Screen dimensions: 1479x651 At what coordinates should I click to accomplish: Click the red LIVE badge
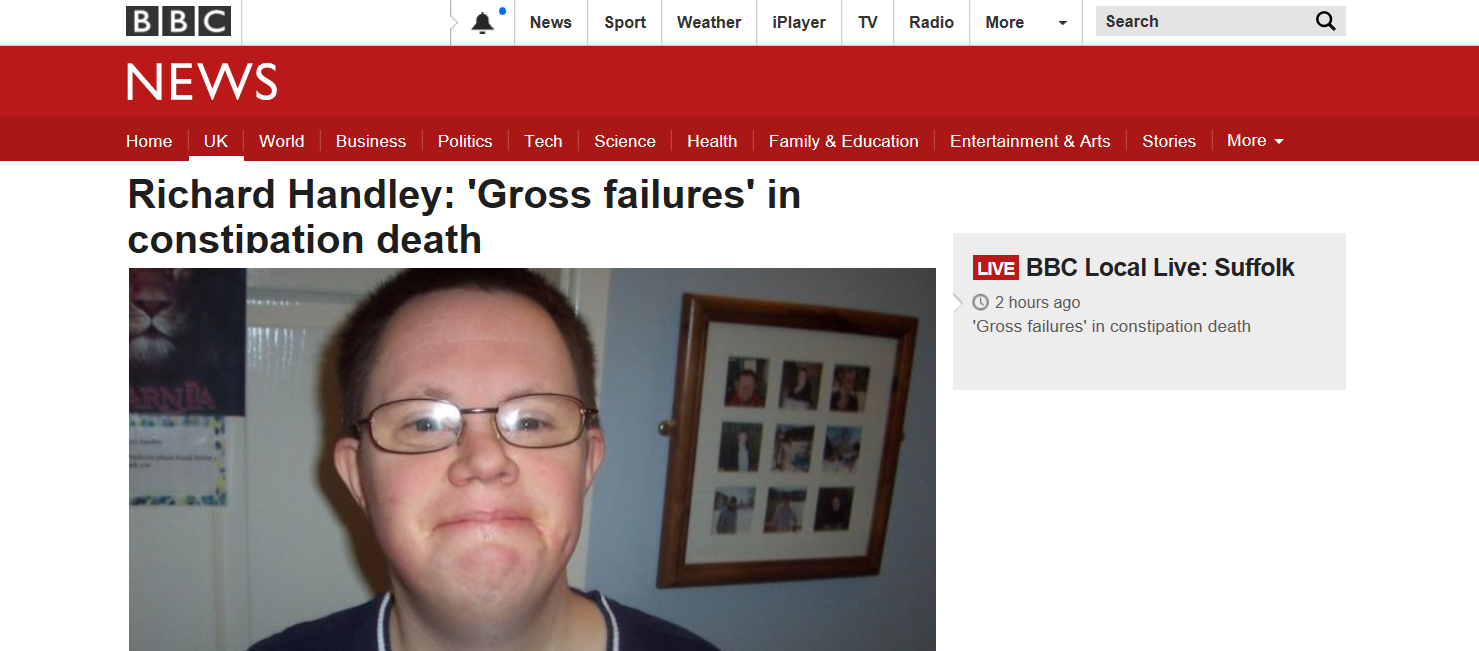[995, 268]
